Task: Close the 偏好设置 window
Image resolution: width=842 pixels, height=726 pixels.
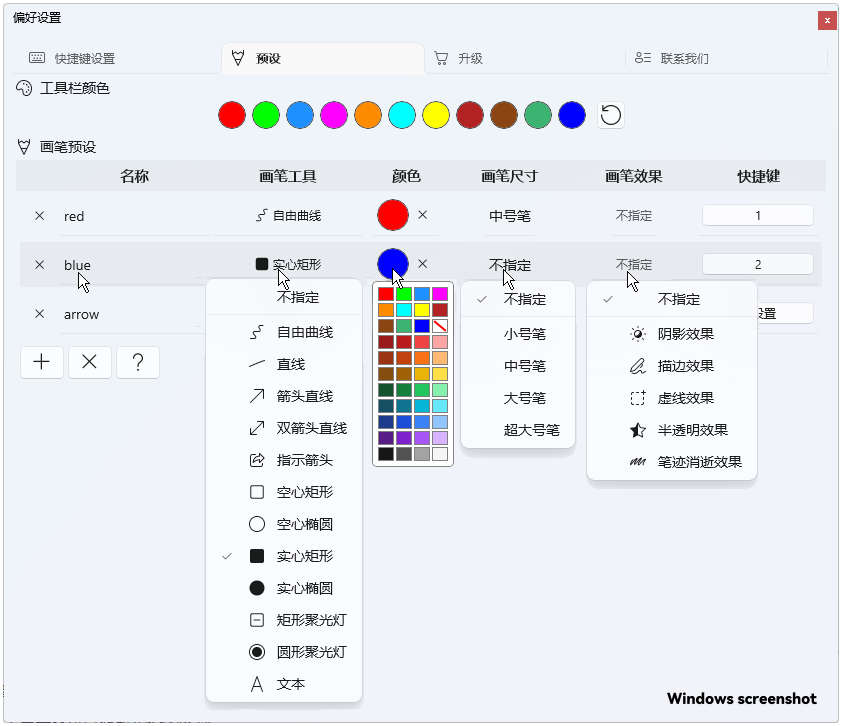Action: 827,20
